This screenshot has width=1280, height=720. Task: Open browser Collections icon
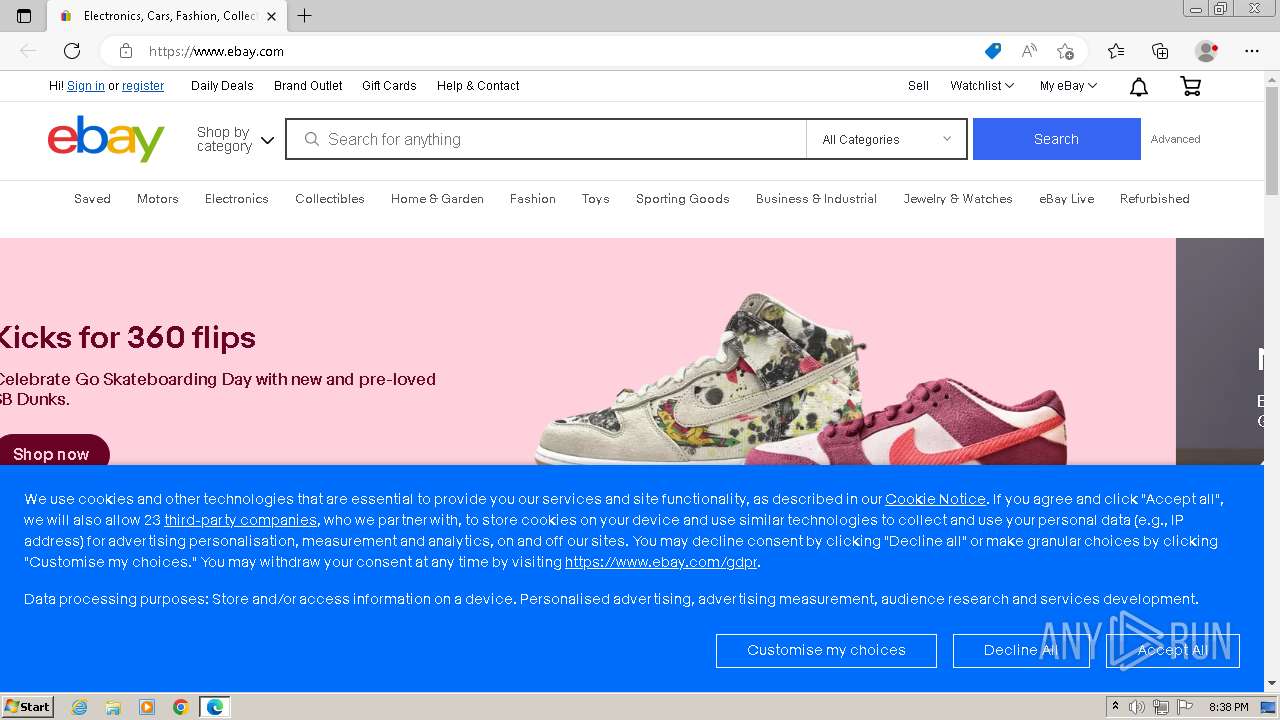pyautogui.click(x=1160, y=51)
